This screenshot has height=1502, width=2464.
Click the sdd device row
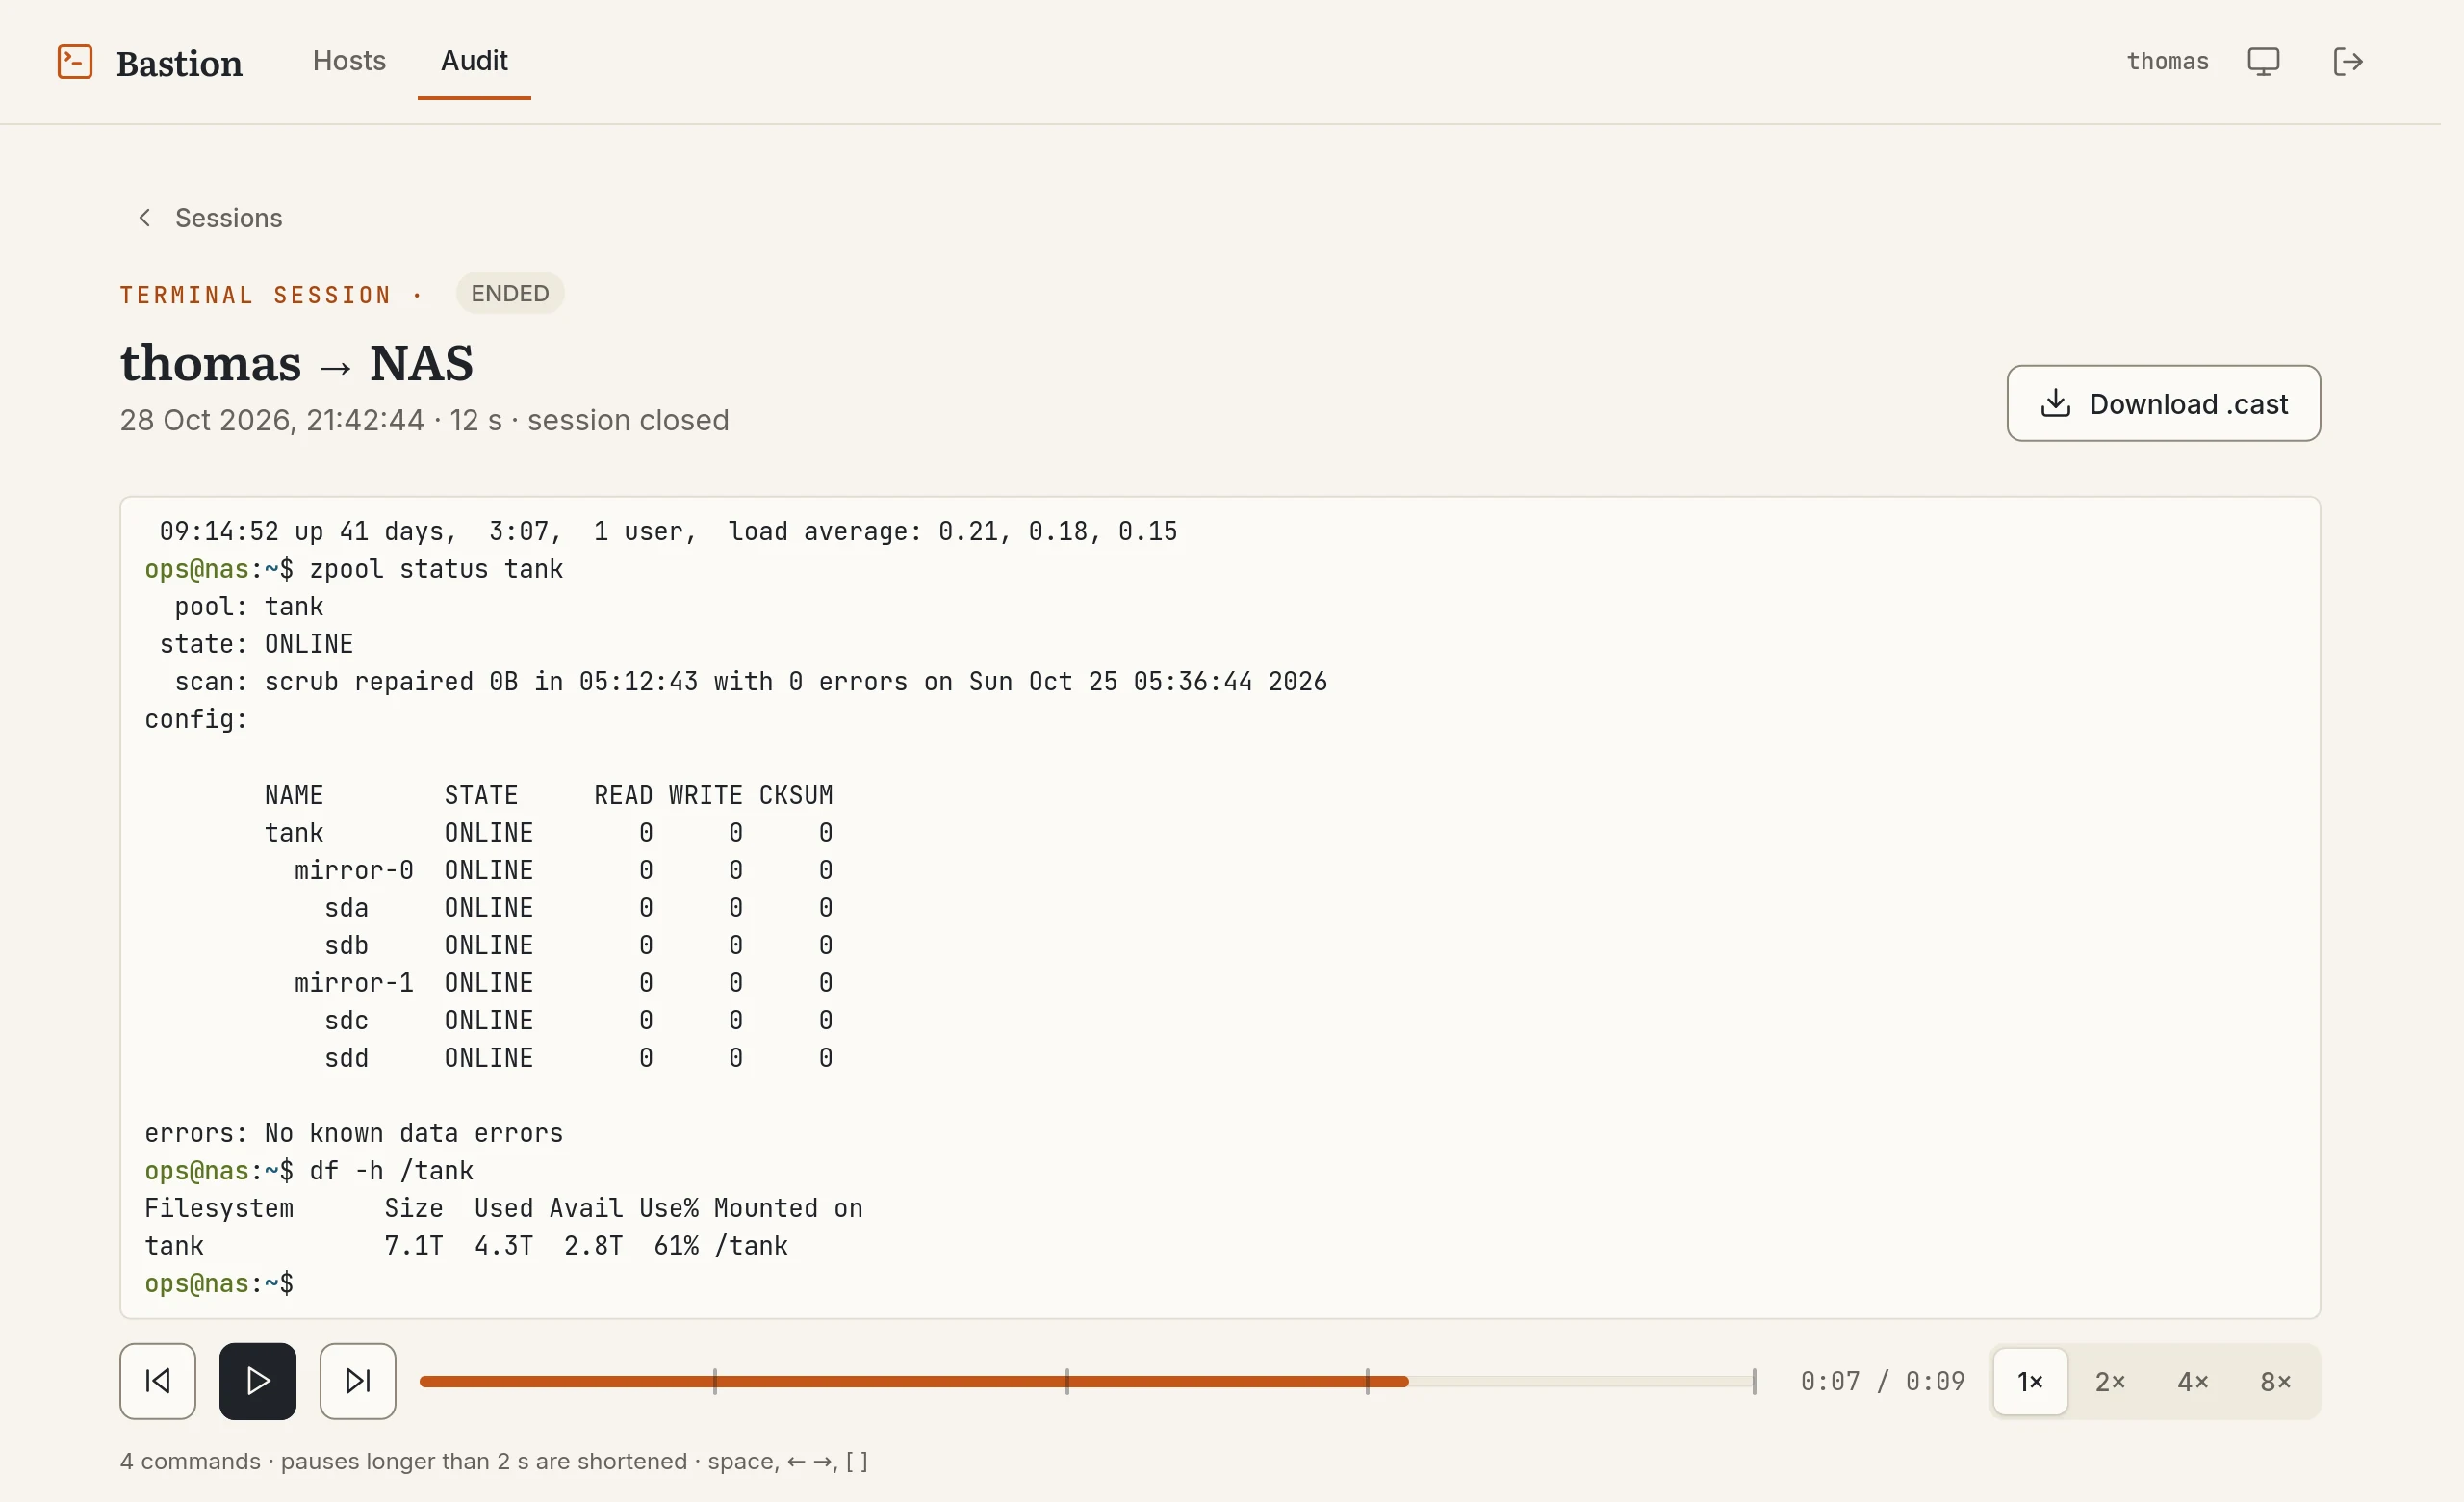click(579, 1058)
